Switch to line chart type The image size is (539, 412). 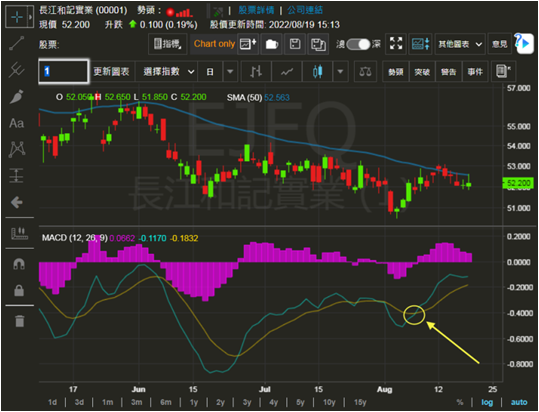click(287, 71)
